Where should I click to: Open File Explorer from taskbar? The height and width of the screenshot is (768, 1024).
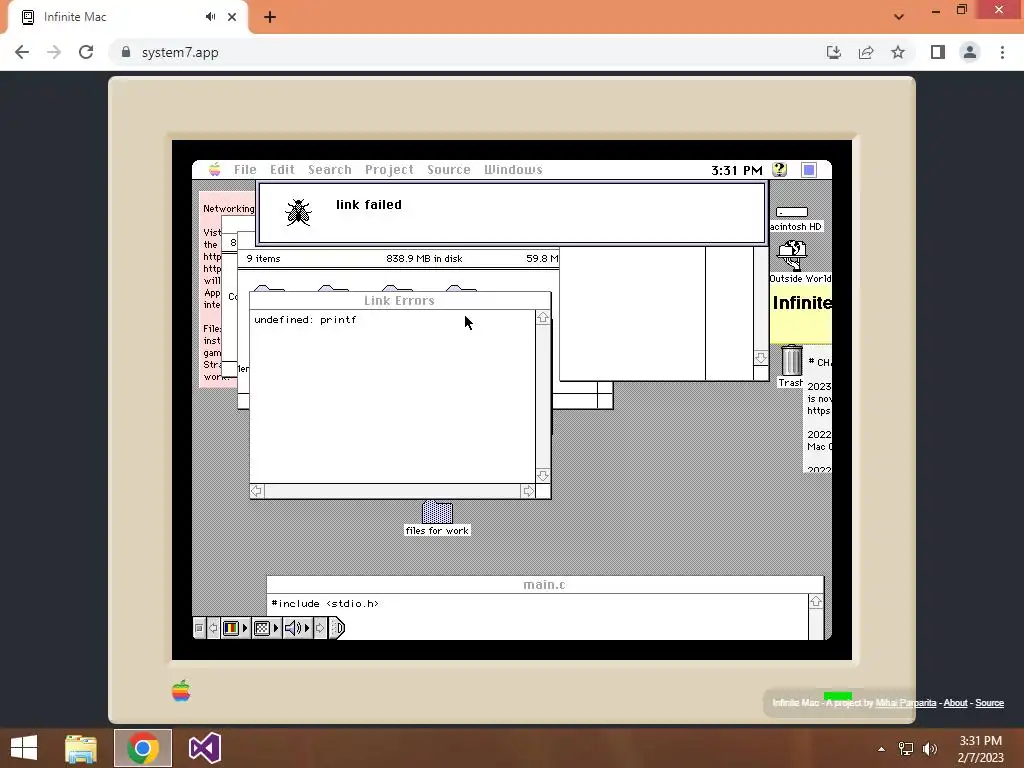point(81,748)
